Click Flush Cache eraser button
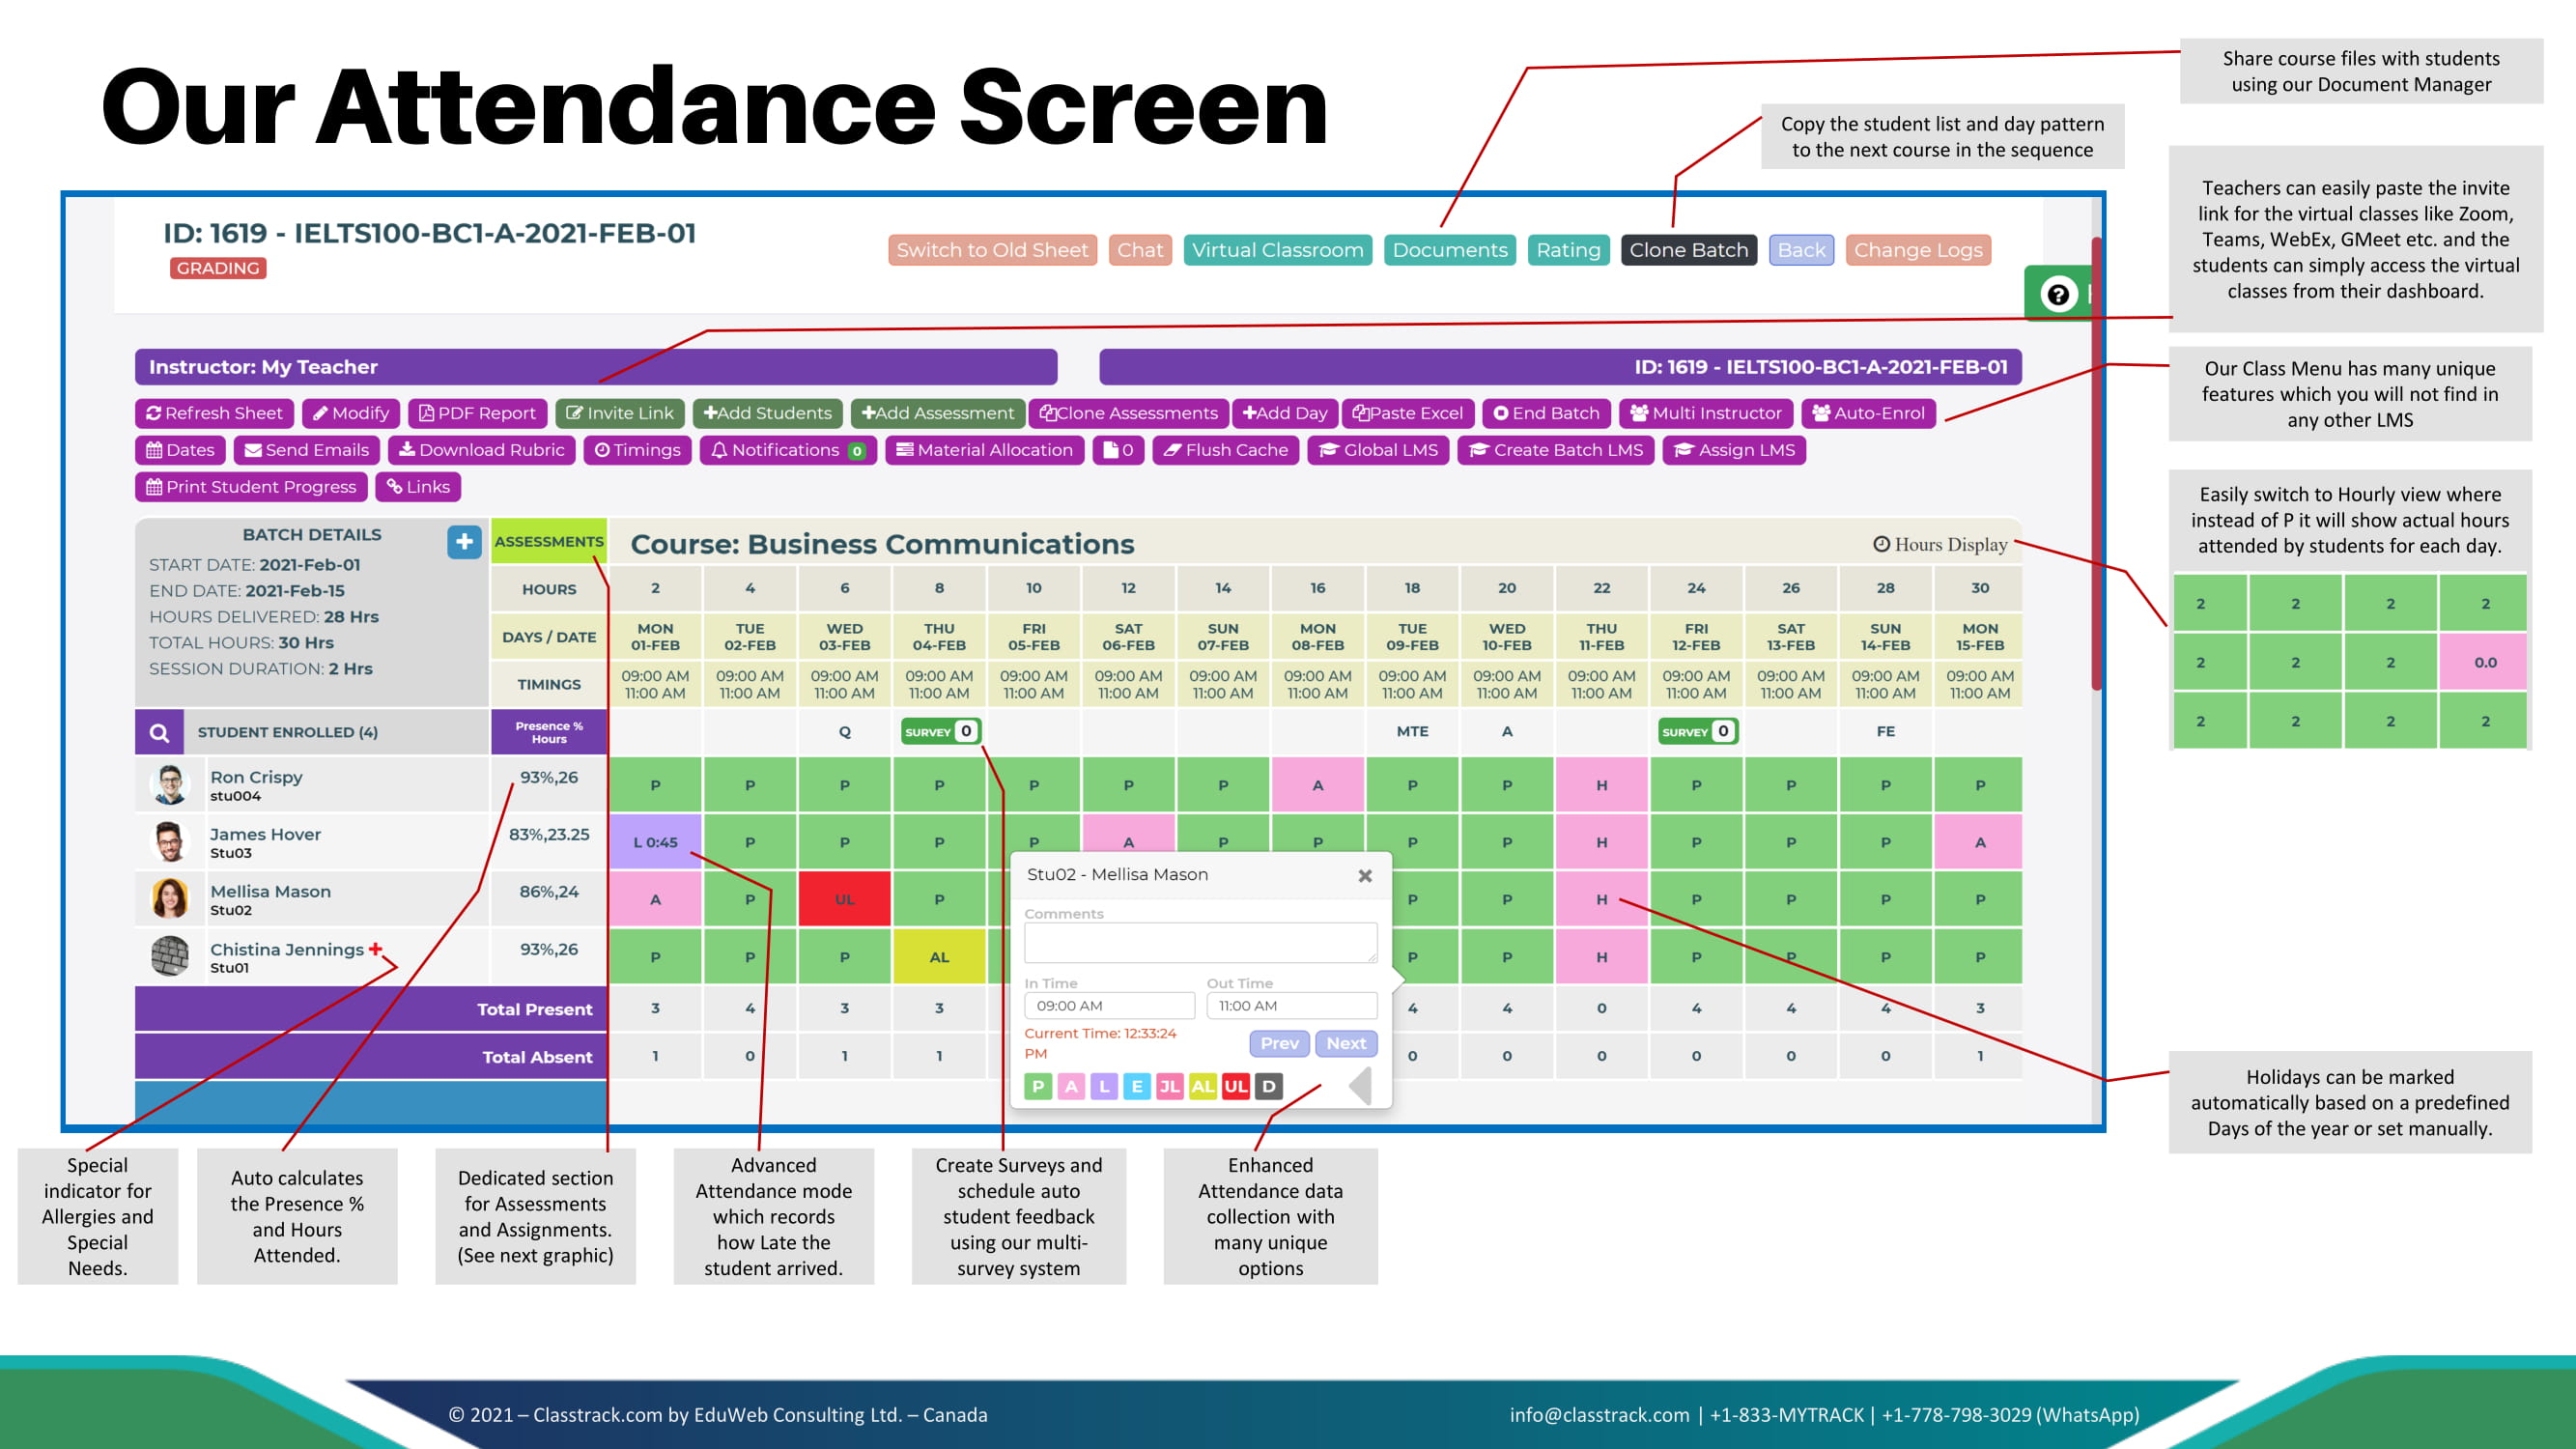 point(1225,450)
